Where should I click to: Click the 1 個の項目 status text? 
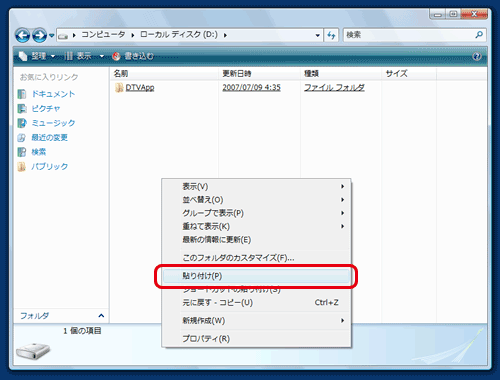(82, 331)
